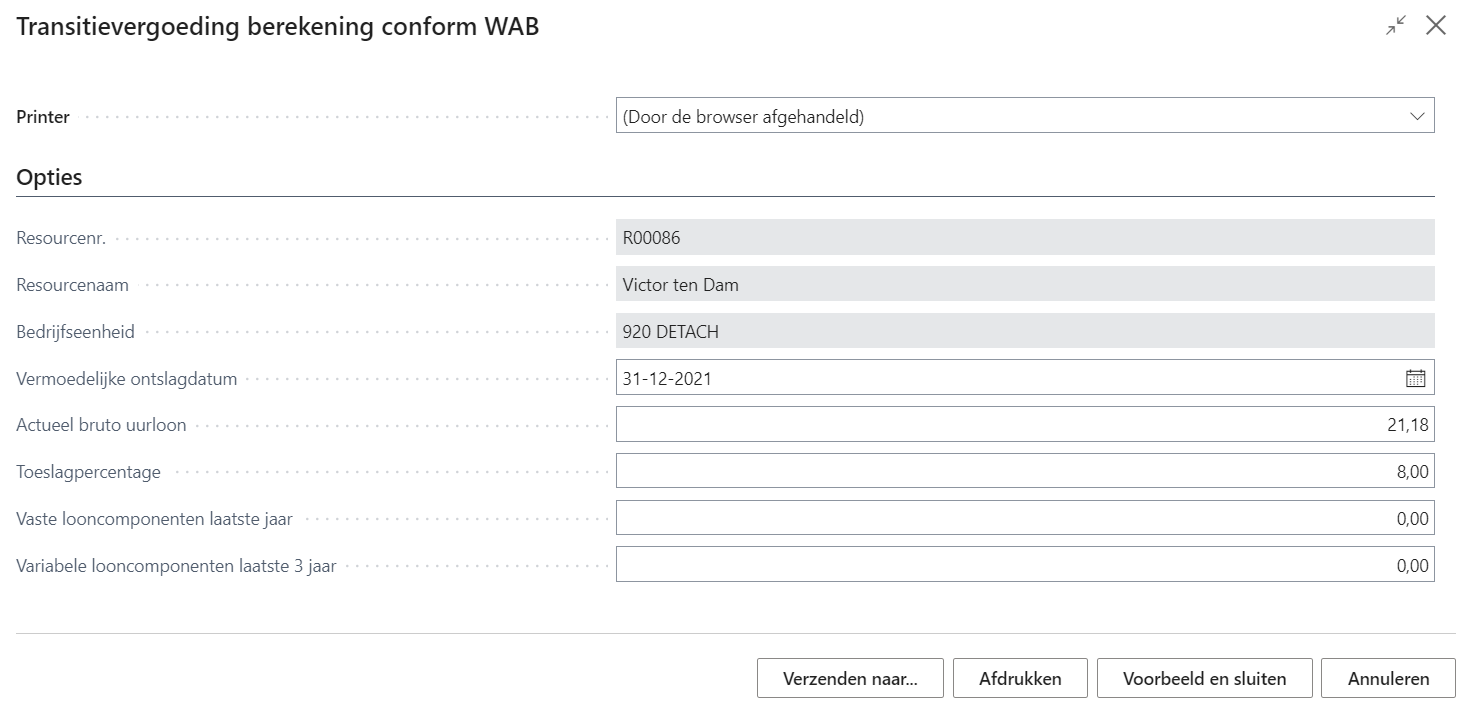The width and height of the screenshot is (1462, 710).
Task: Click Variabele looncomponenten laatste 3 jaar field
Action: tap(1024, 565)
